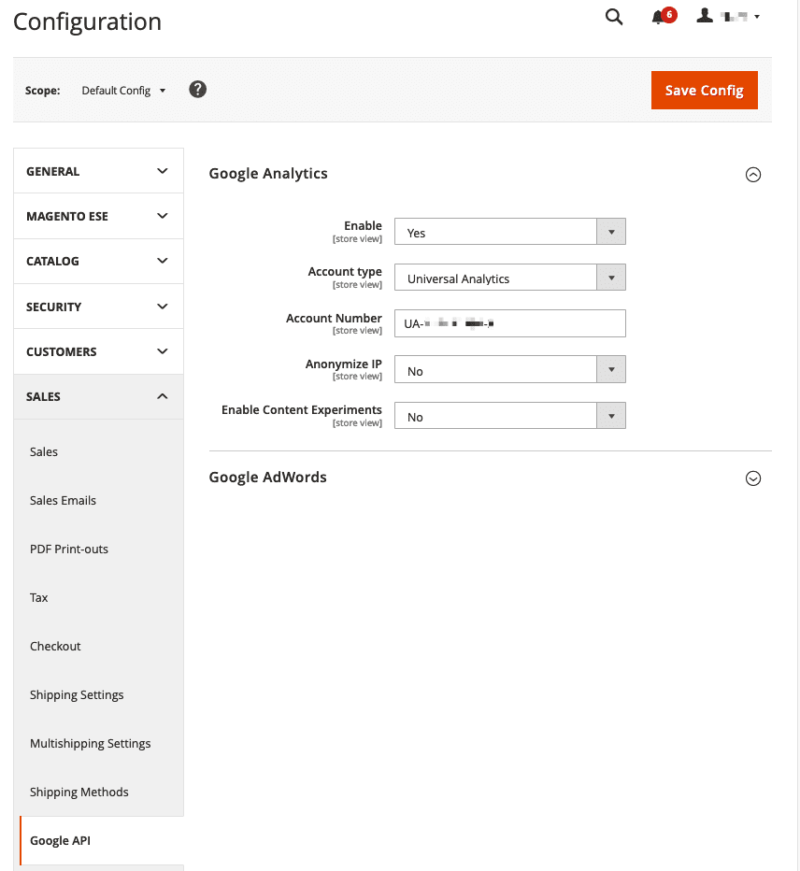Screen dimensions: 800x871
Task: Open Shipping Methods settings
Action: coord(79,791)
